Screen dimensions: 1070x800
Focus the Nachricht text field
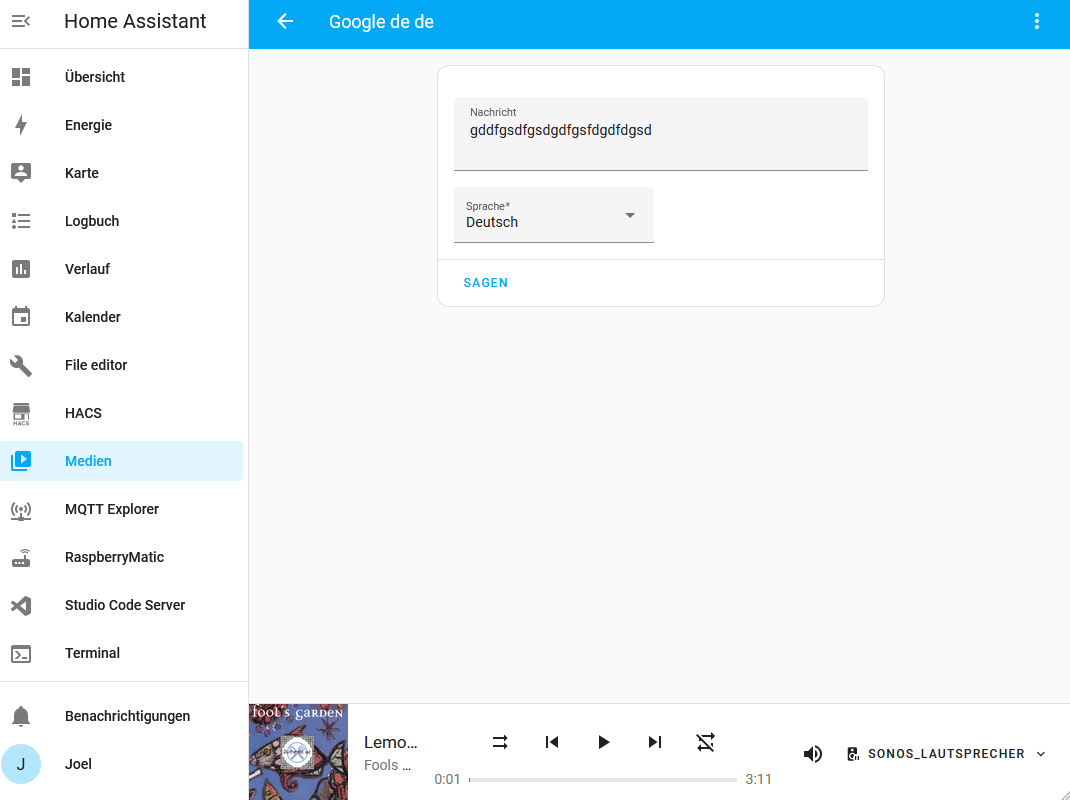tap(661, 134)
